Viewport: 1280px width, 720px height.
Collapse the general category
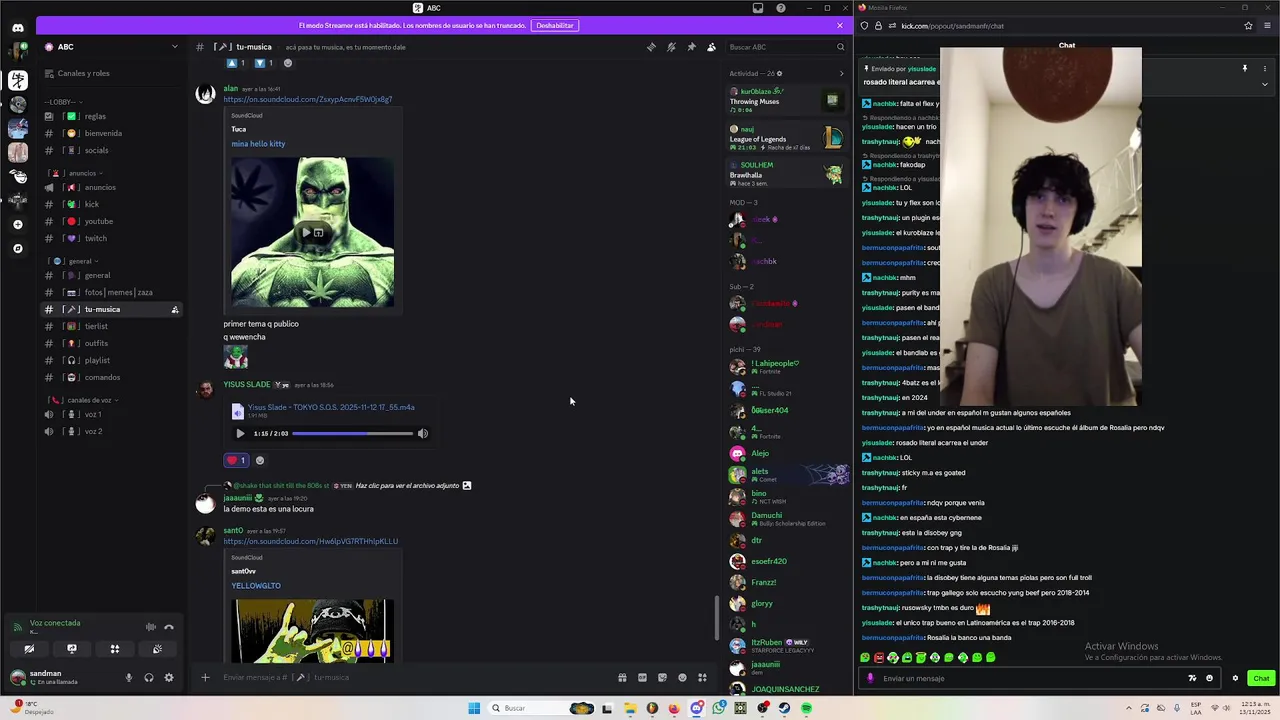coord(75,261)
